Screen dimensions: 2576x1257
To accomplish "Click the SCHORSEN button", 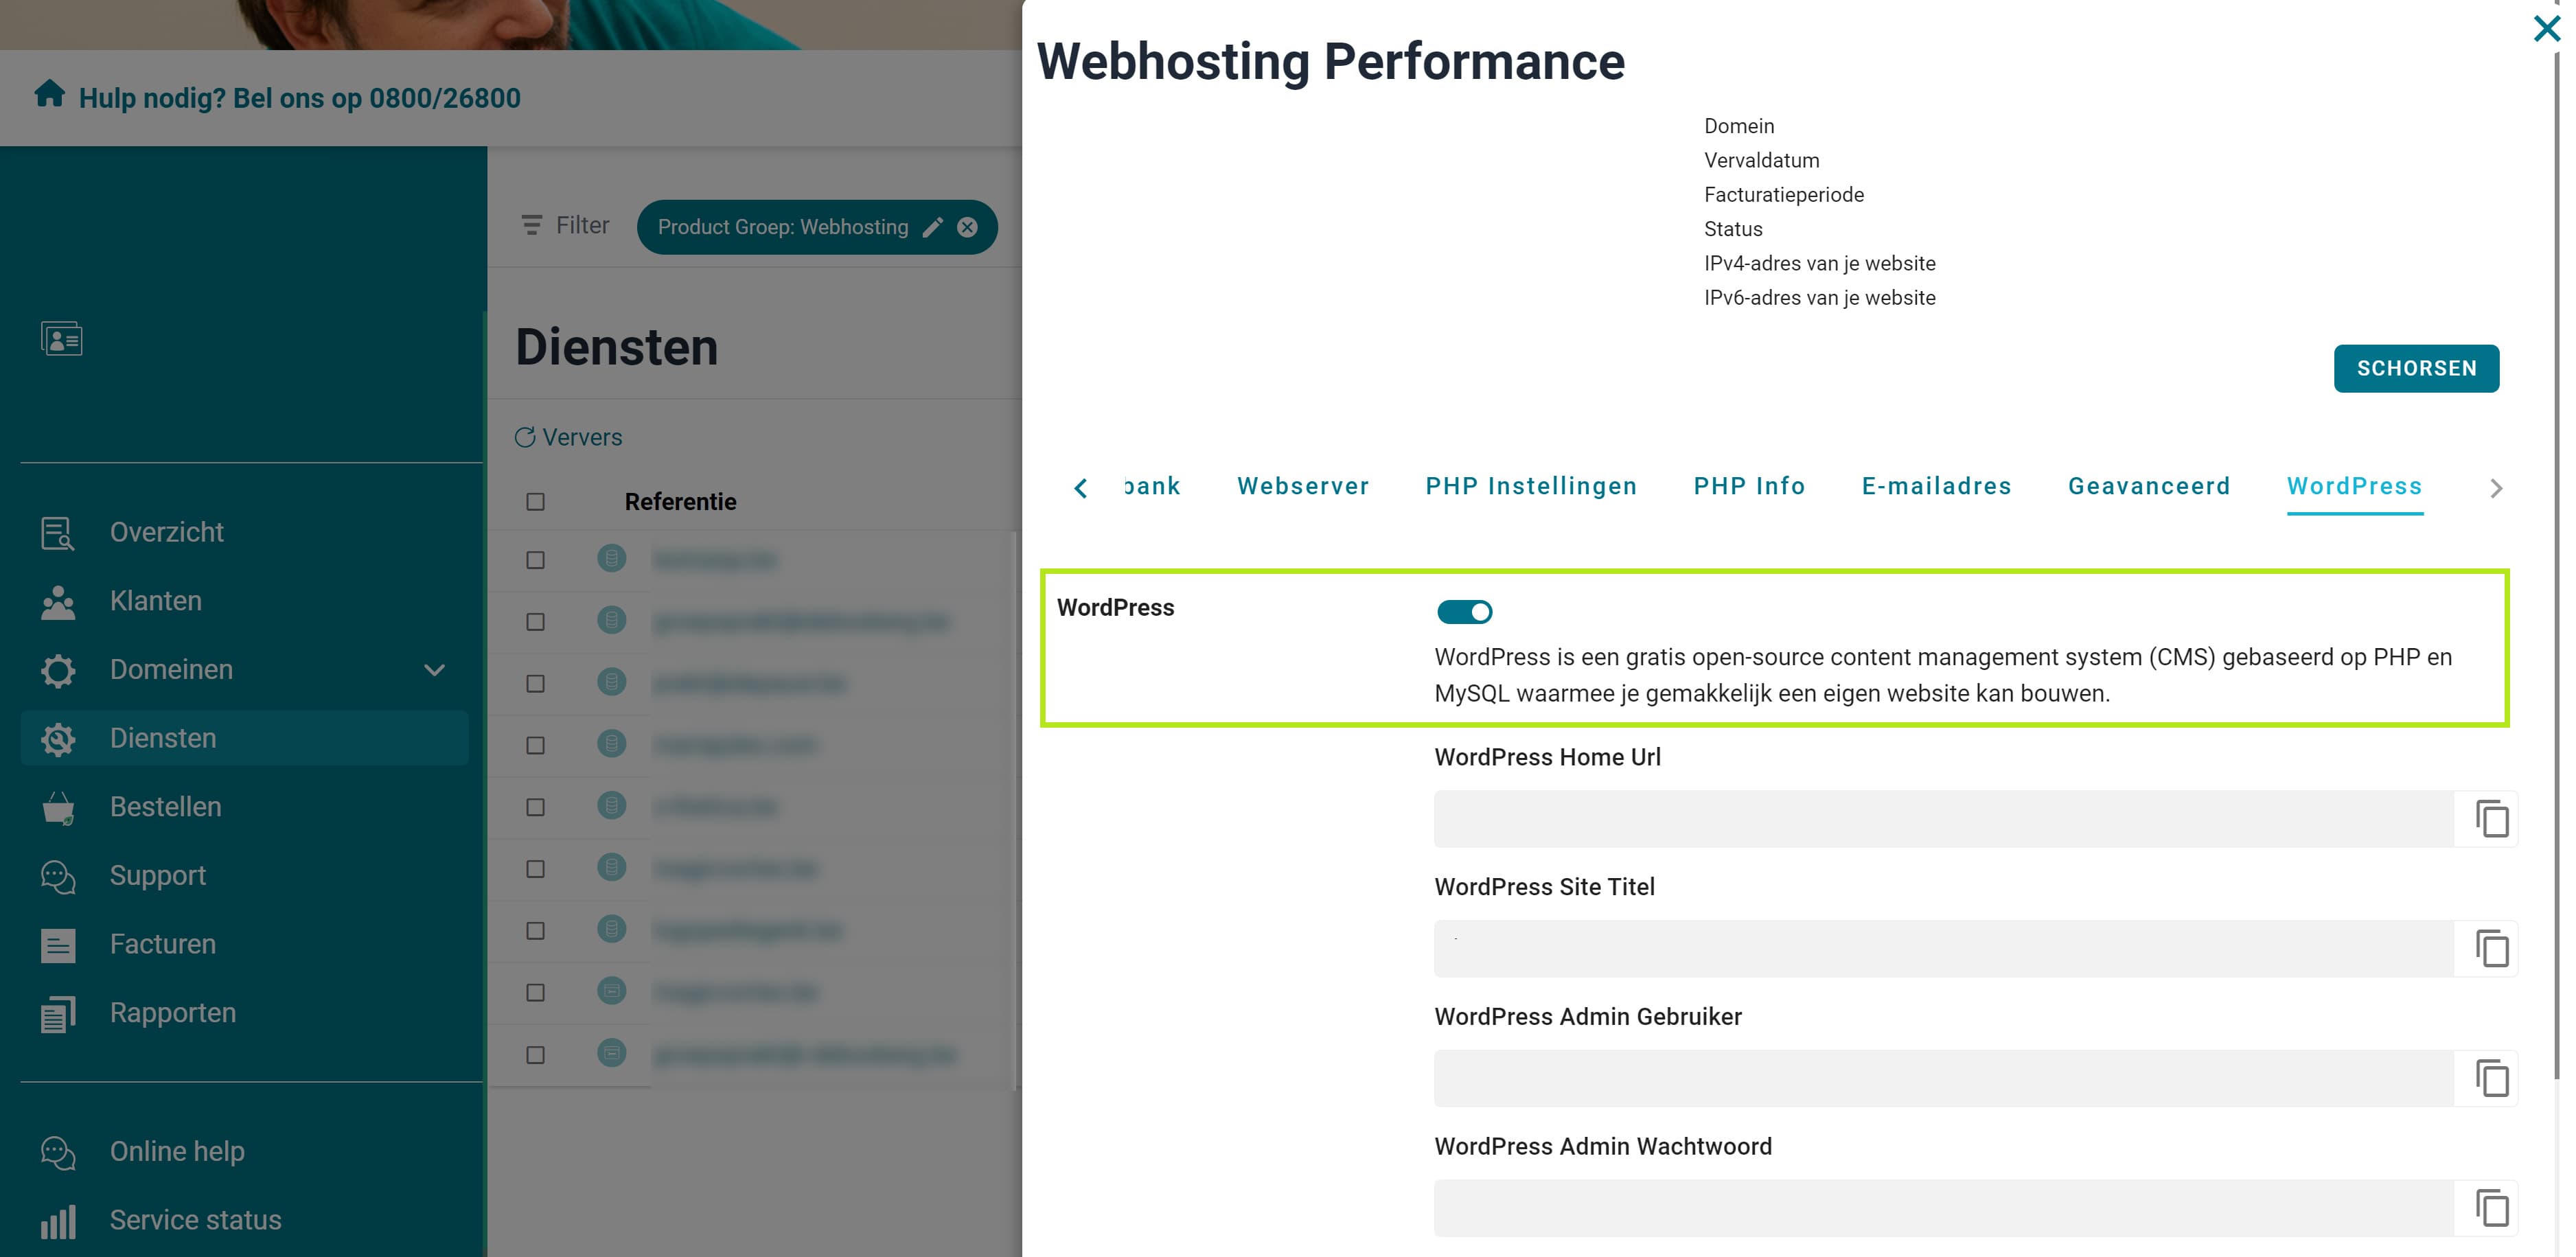I will [2416, 369].
